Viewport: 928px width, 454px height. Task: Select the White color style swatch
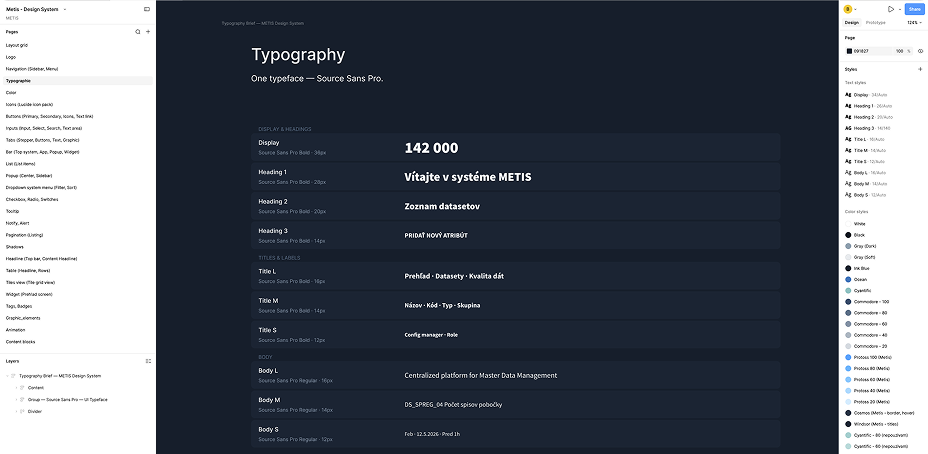[x=848, y=224]
